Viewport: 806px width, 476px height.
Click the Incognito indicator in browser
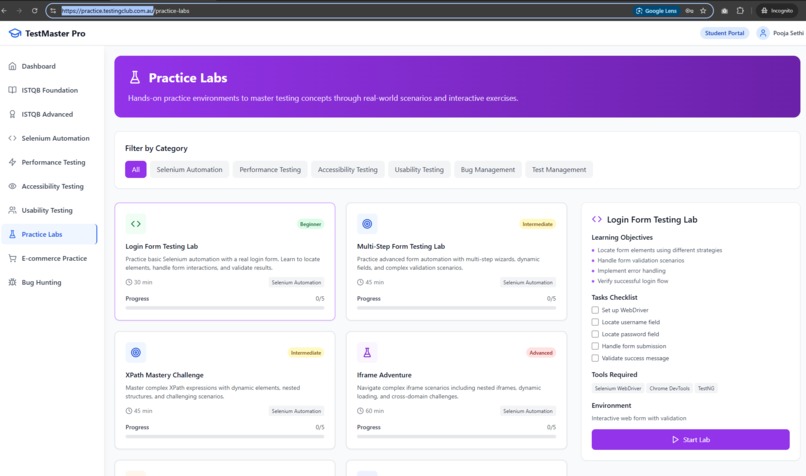777,10
